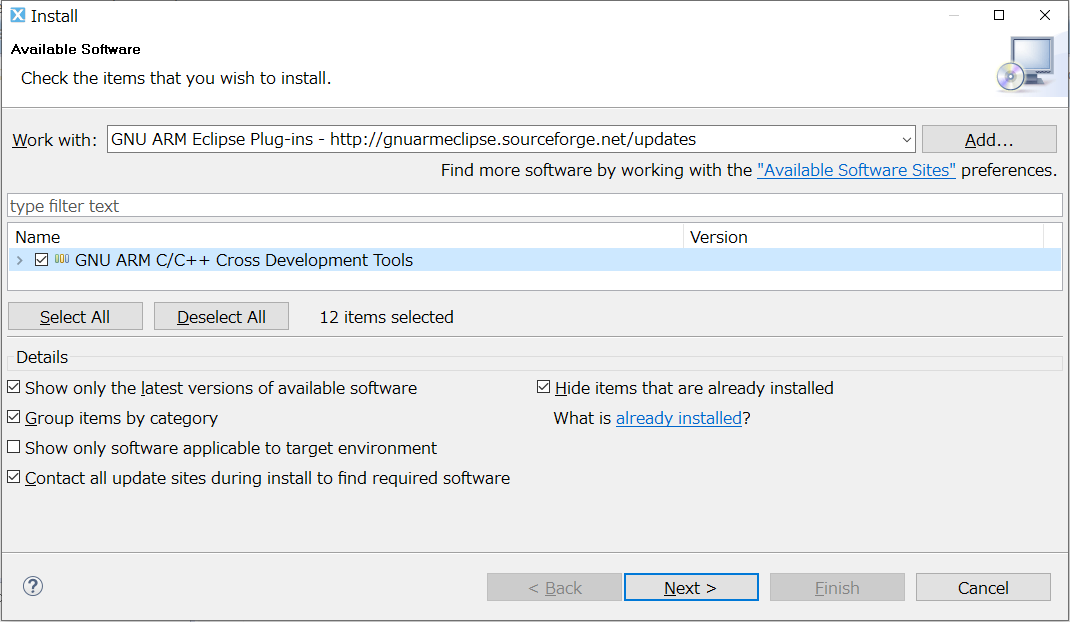Focus the type filter text field

pos(534,206)
